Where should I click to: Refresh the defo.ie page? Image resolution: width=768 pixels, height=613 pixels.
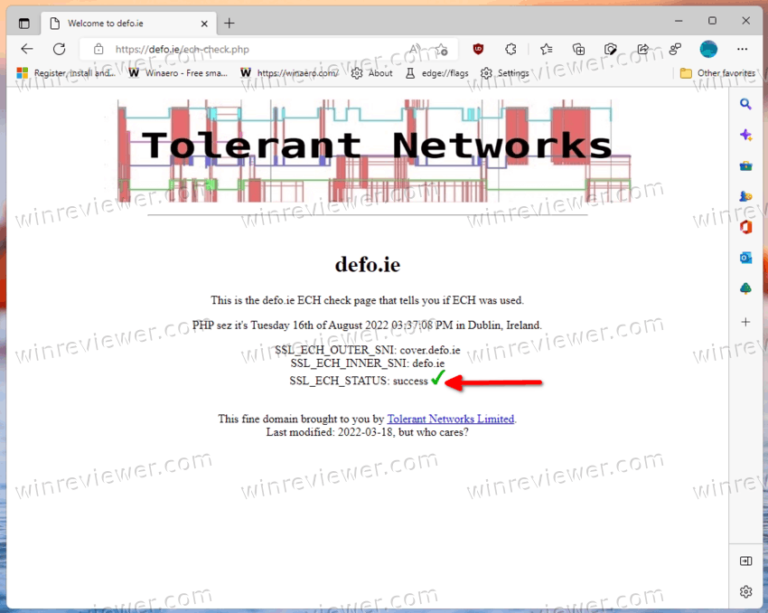(x=59, y=48)
